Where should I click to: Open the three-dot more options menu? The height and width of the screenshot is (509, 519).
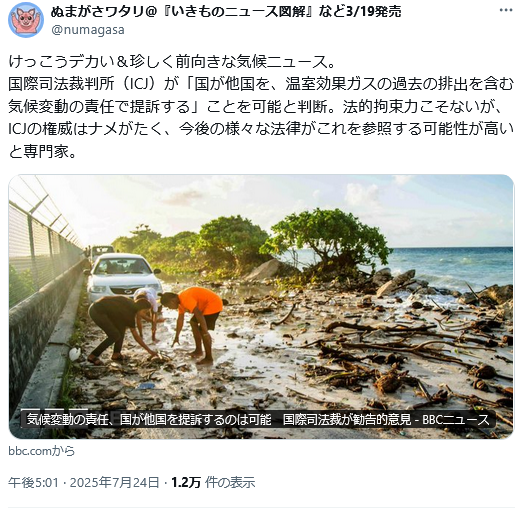(506, 11)
